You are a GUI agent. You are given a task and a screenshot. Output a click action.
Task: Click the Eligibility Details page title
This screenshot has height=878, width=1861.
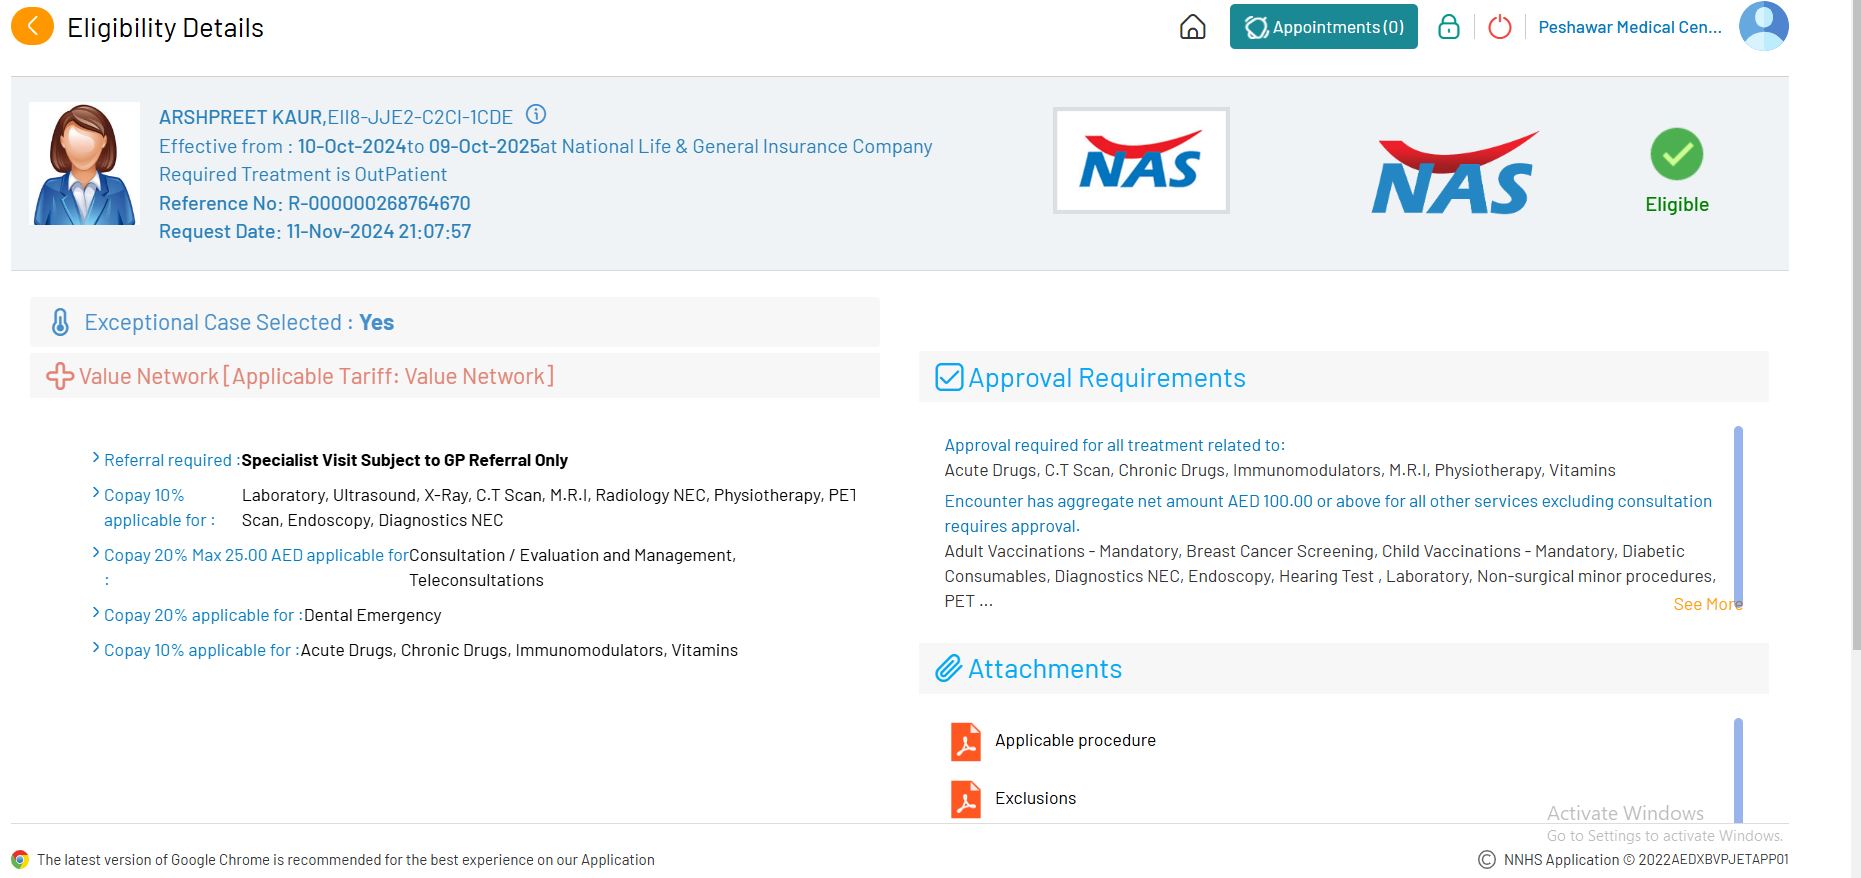point(165,28)
